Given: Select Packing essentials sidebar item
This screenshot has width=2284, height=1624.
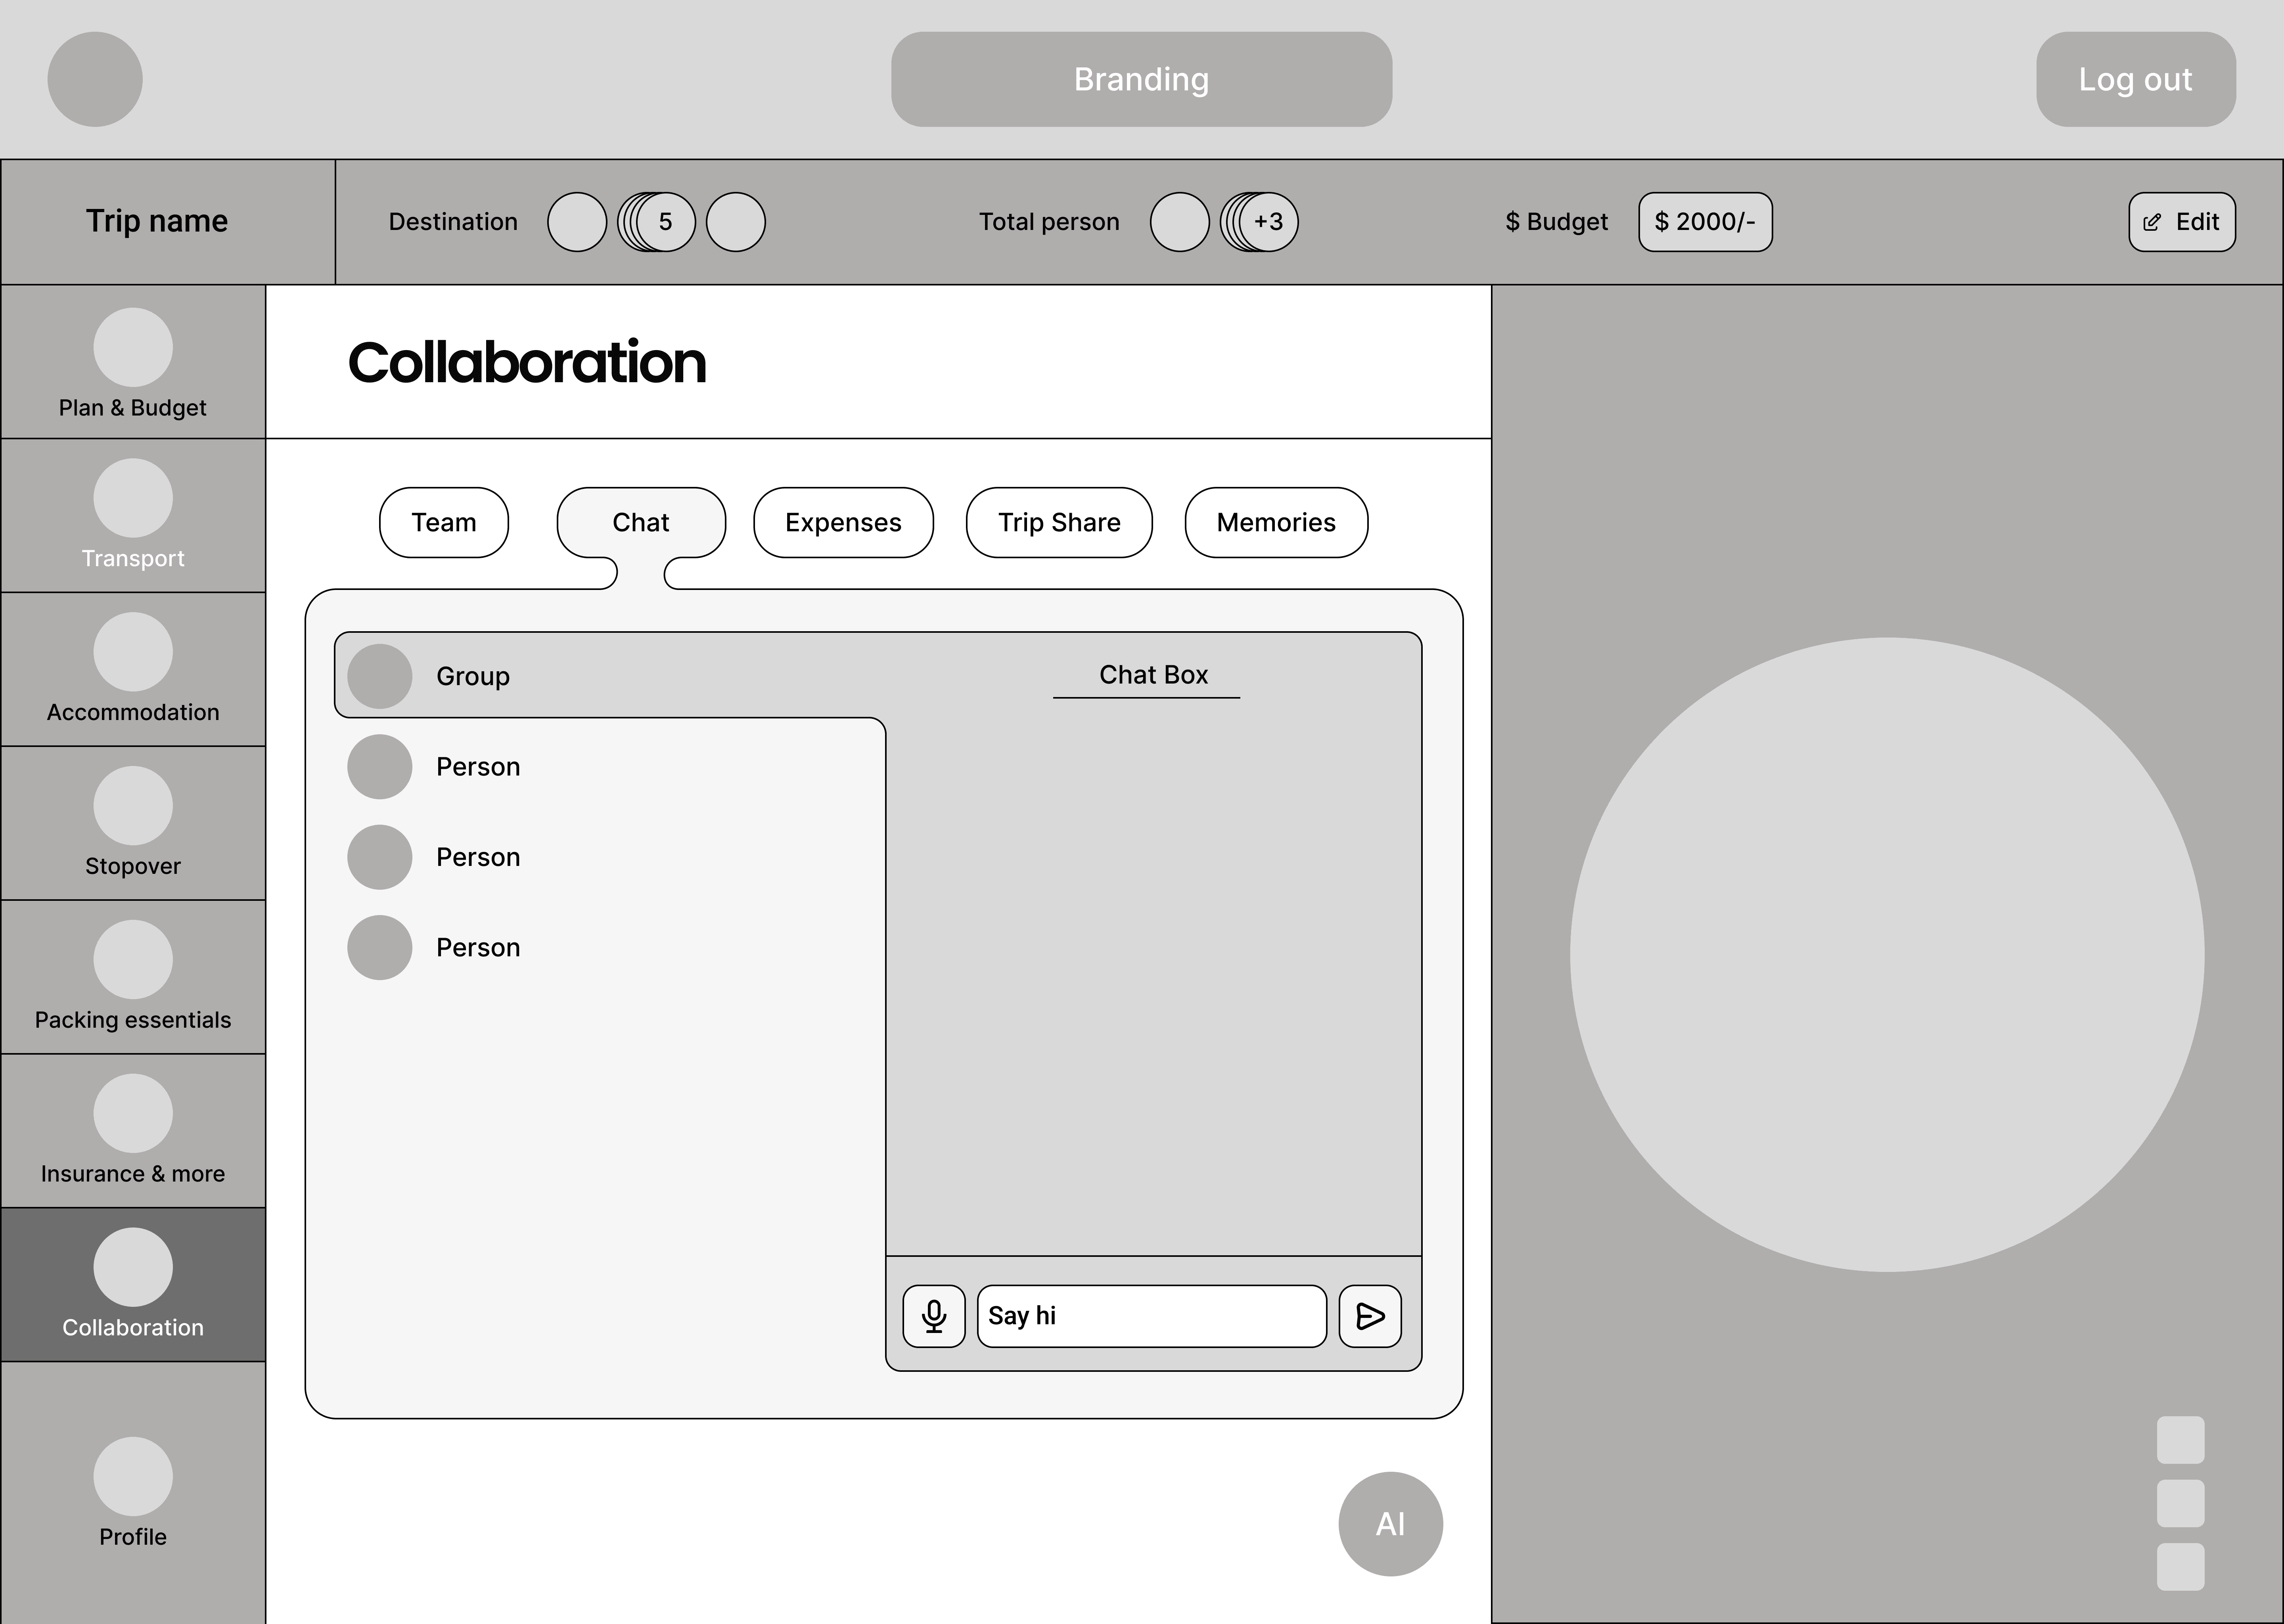Looking at the screenshot, I should (132, 977).
